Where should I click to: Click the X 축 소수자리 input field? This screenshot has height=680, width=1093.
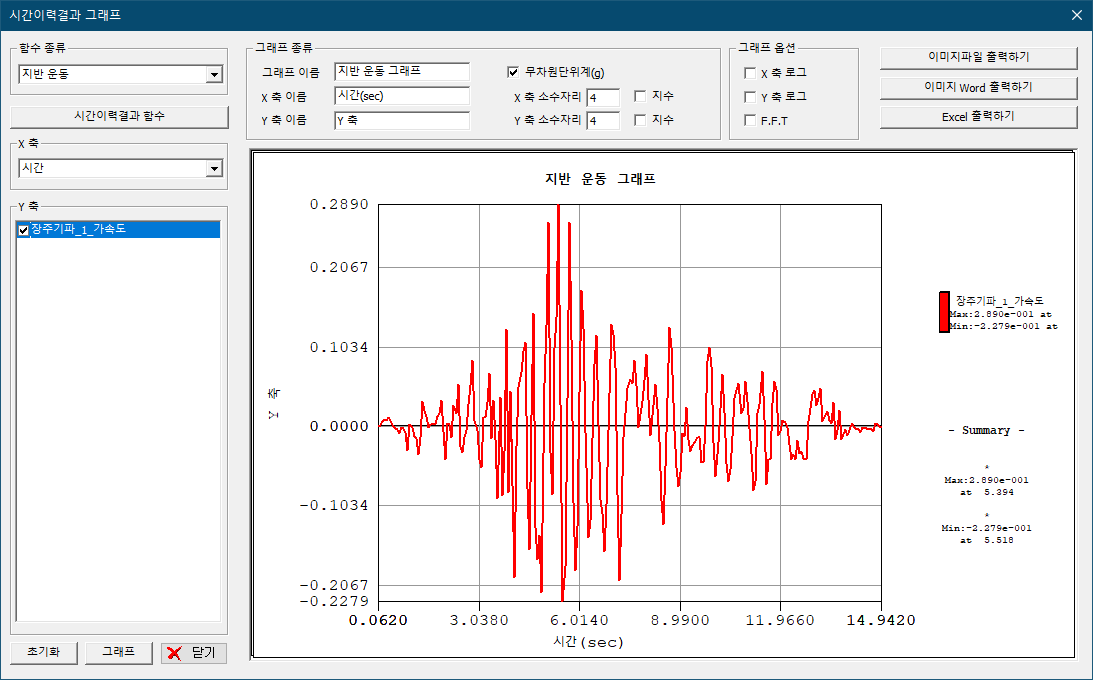pos(603,97)
